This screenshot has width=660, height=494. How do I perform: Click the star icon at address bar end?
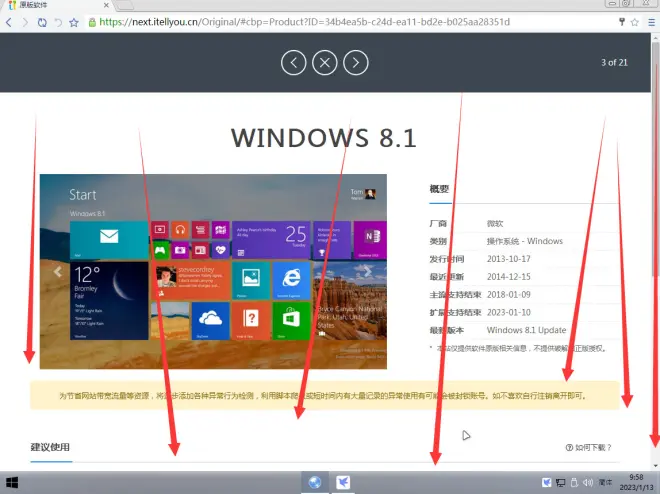click(635, 22)
